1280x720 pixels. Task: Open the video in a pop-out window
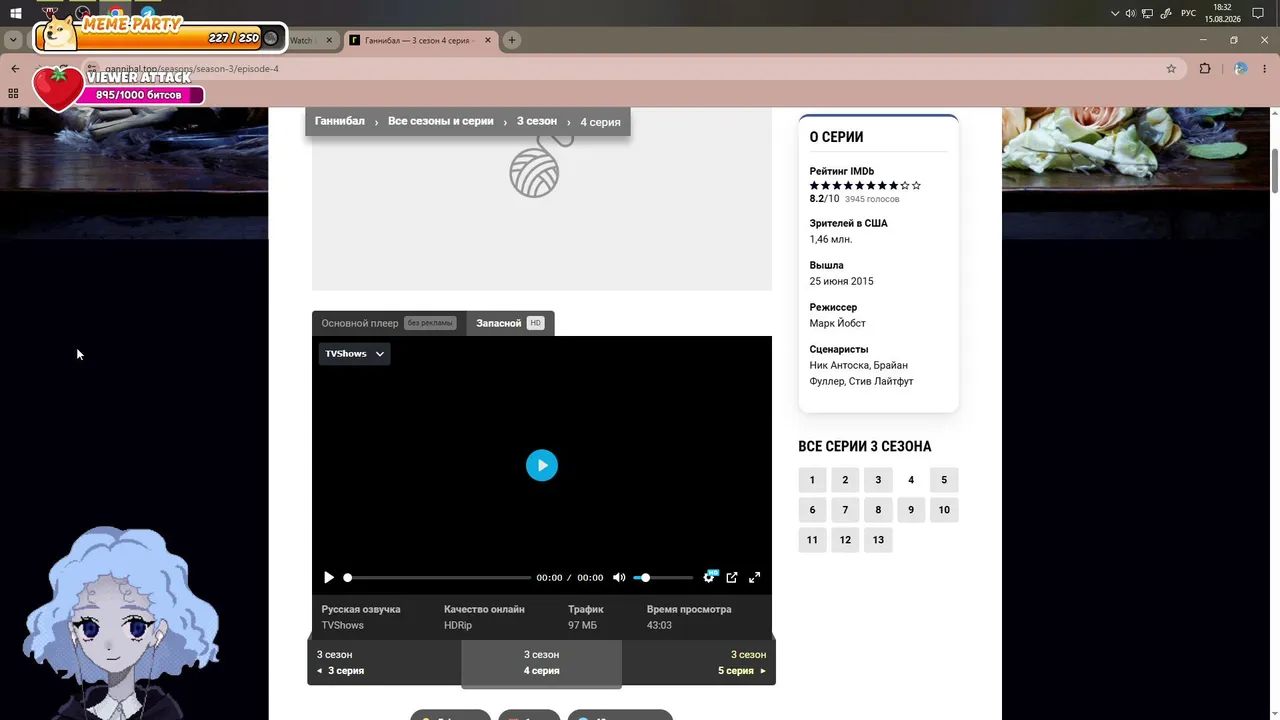coord(732,577)
